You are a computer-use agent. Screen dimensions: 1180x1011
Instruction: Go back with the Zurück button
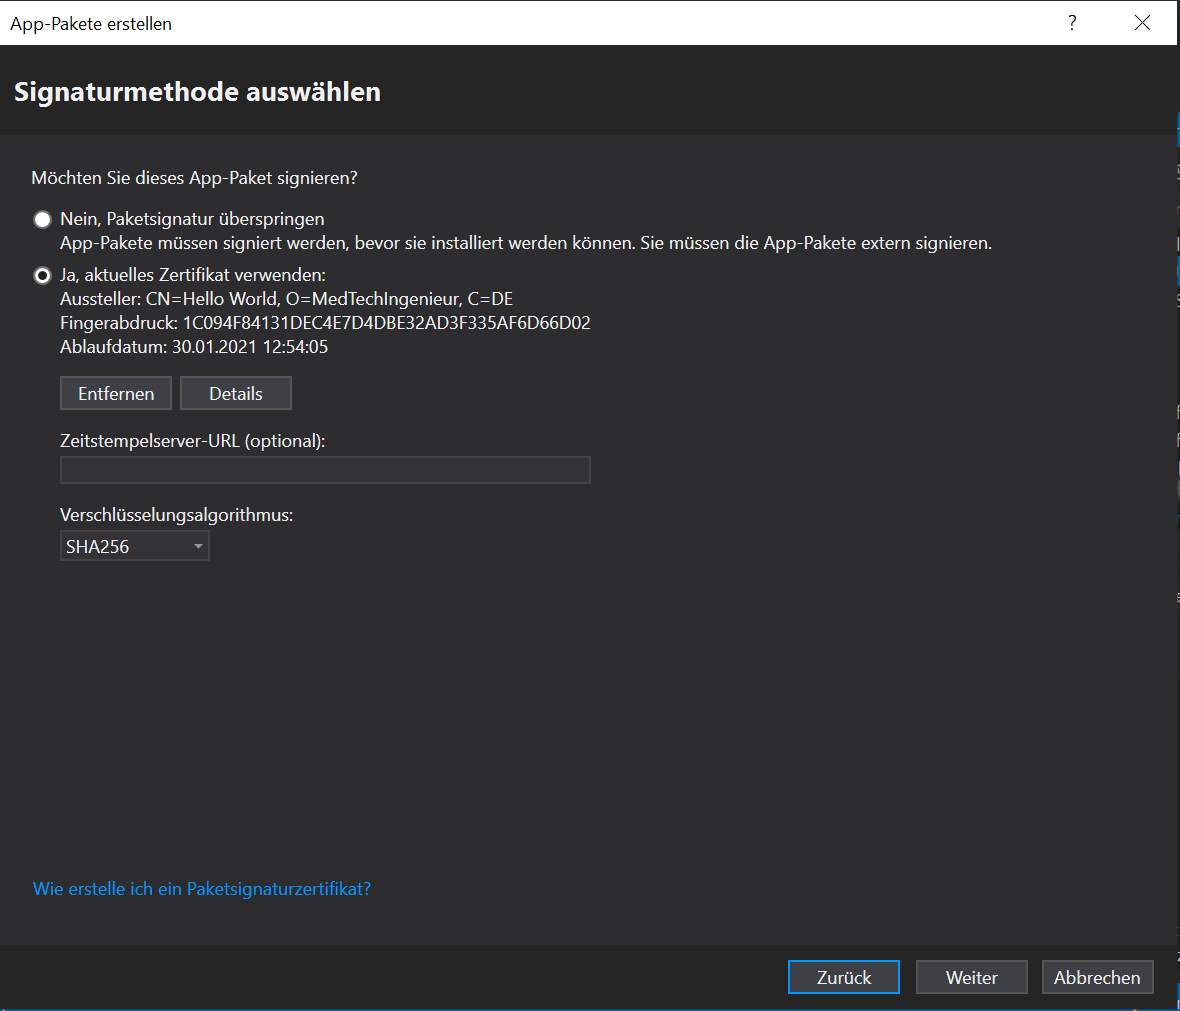843,977
